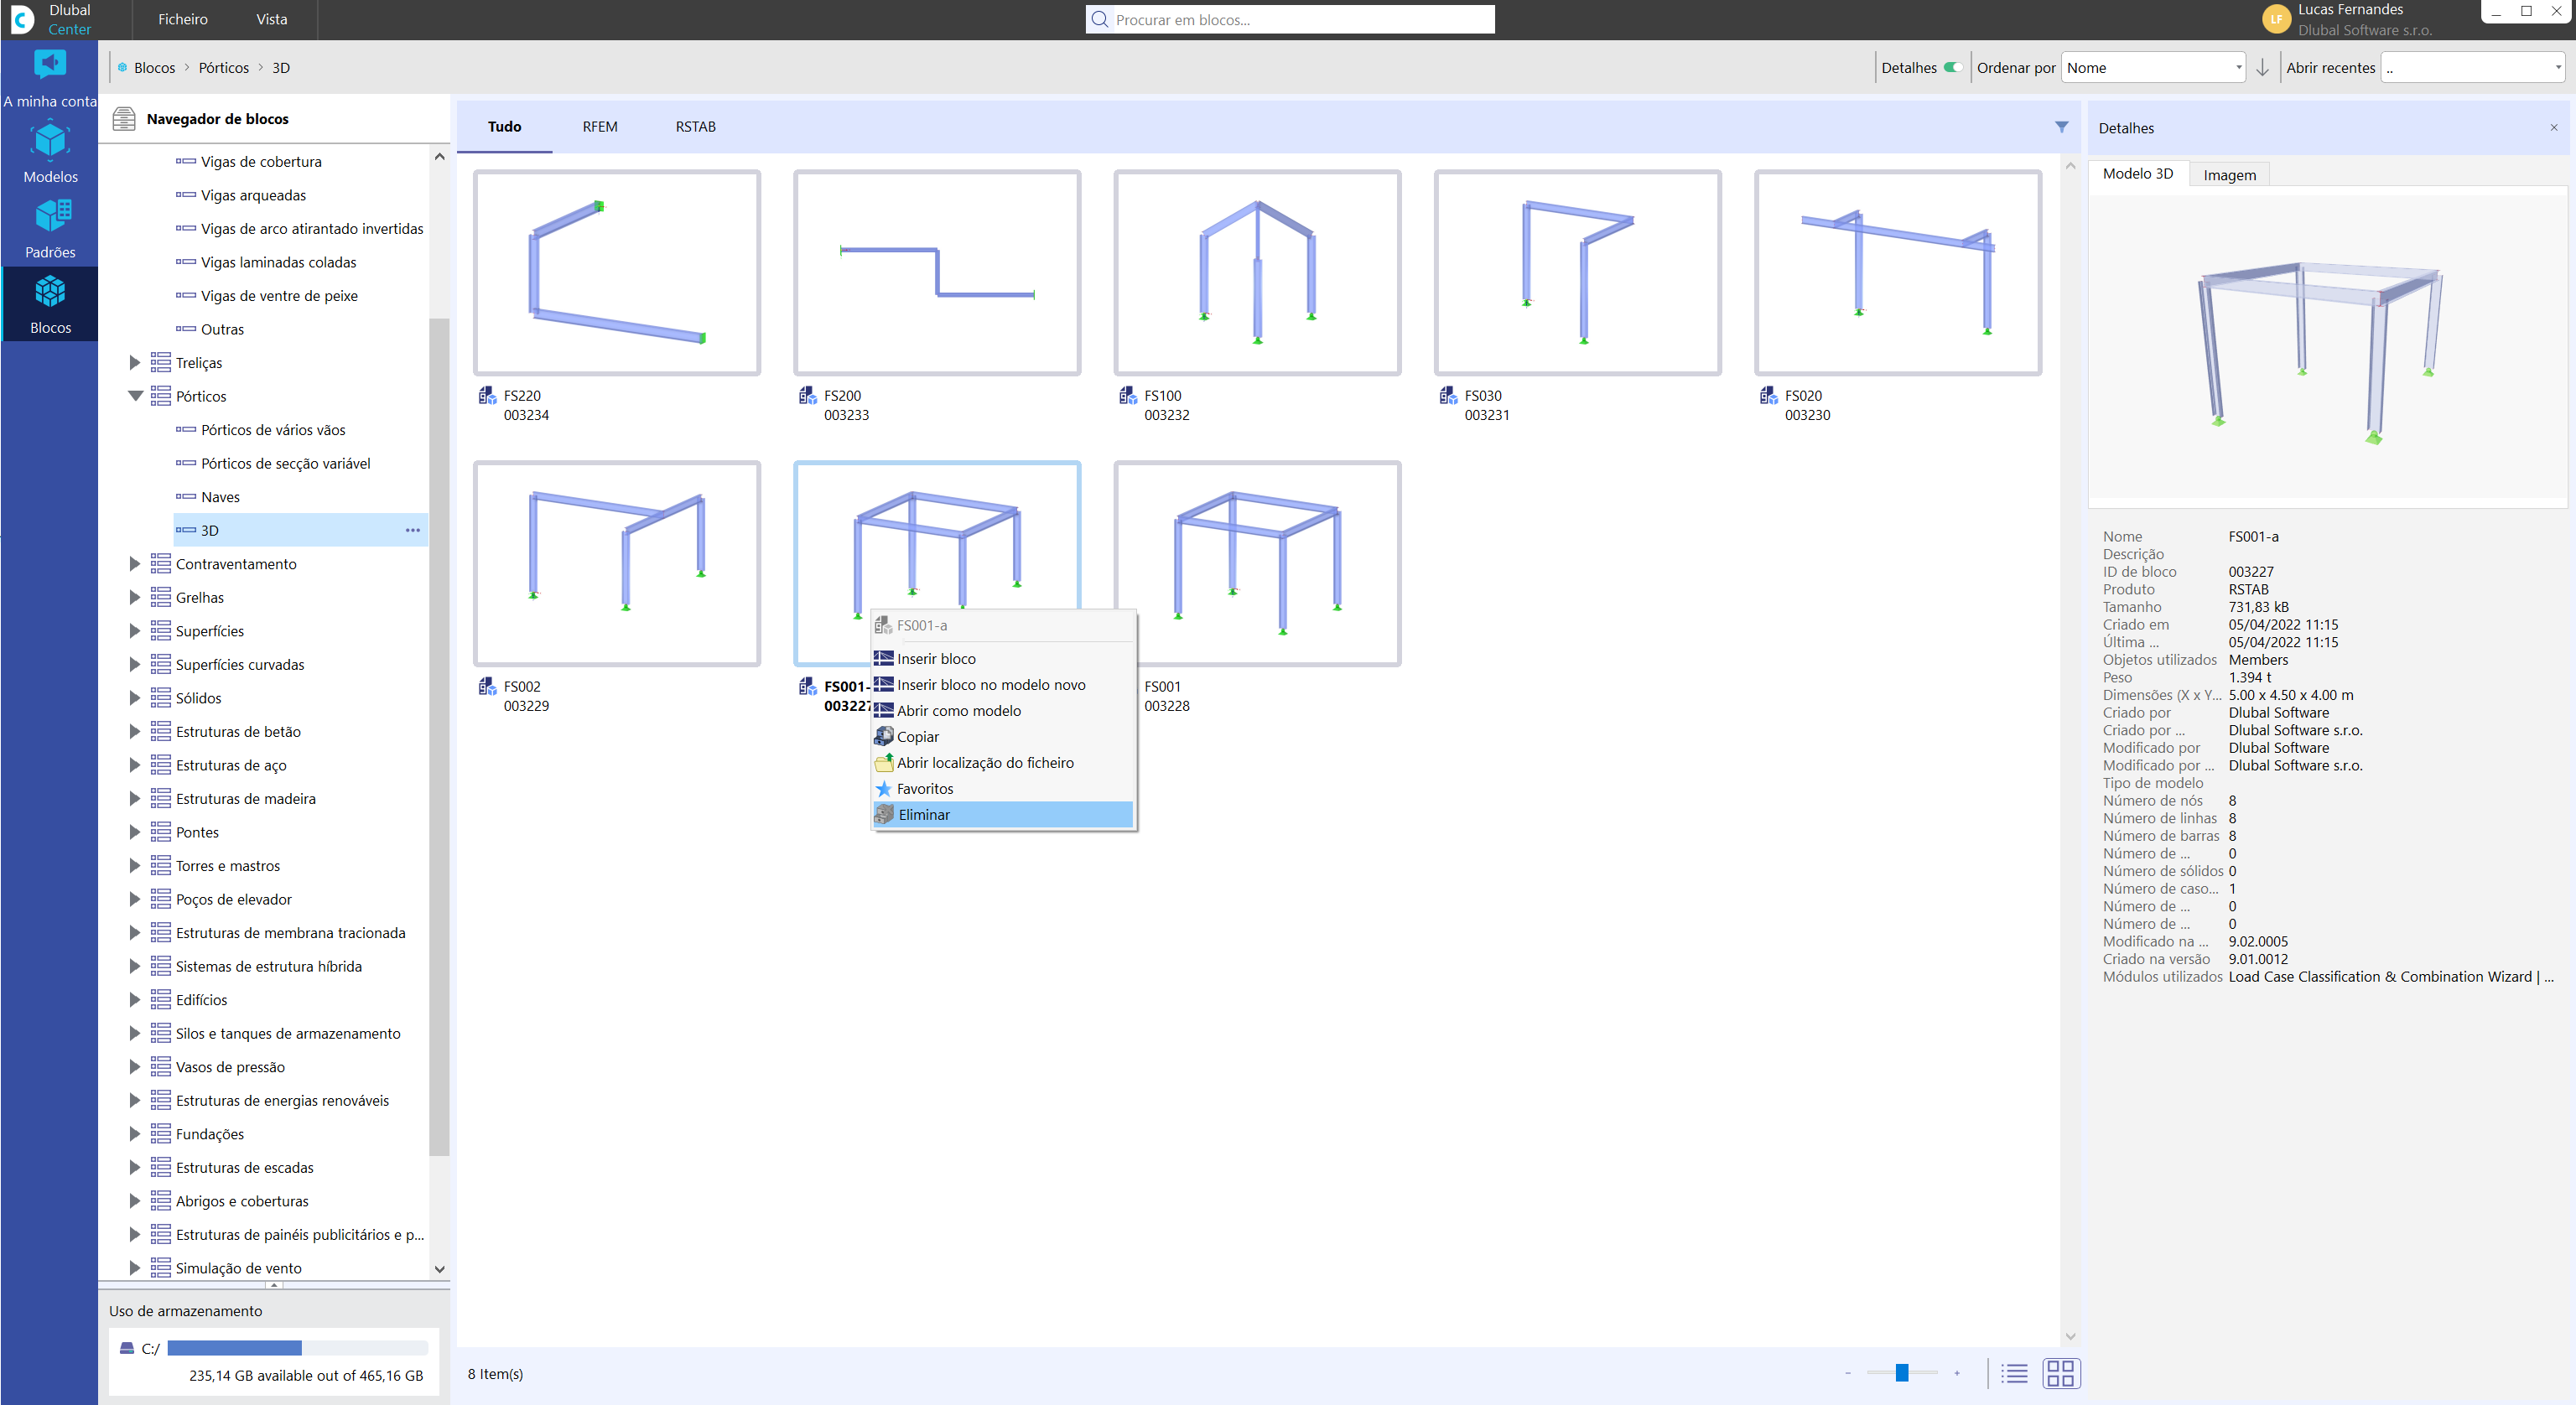The height and width of the screenshot is (1405, 2576).
Task: Expand the Treliças tree node
Action: point(135,363)
